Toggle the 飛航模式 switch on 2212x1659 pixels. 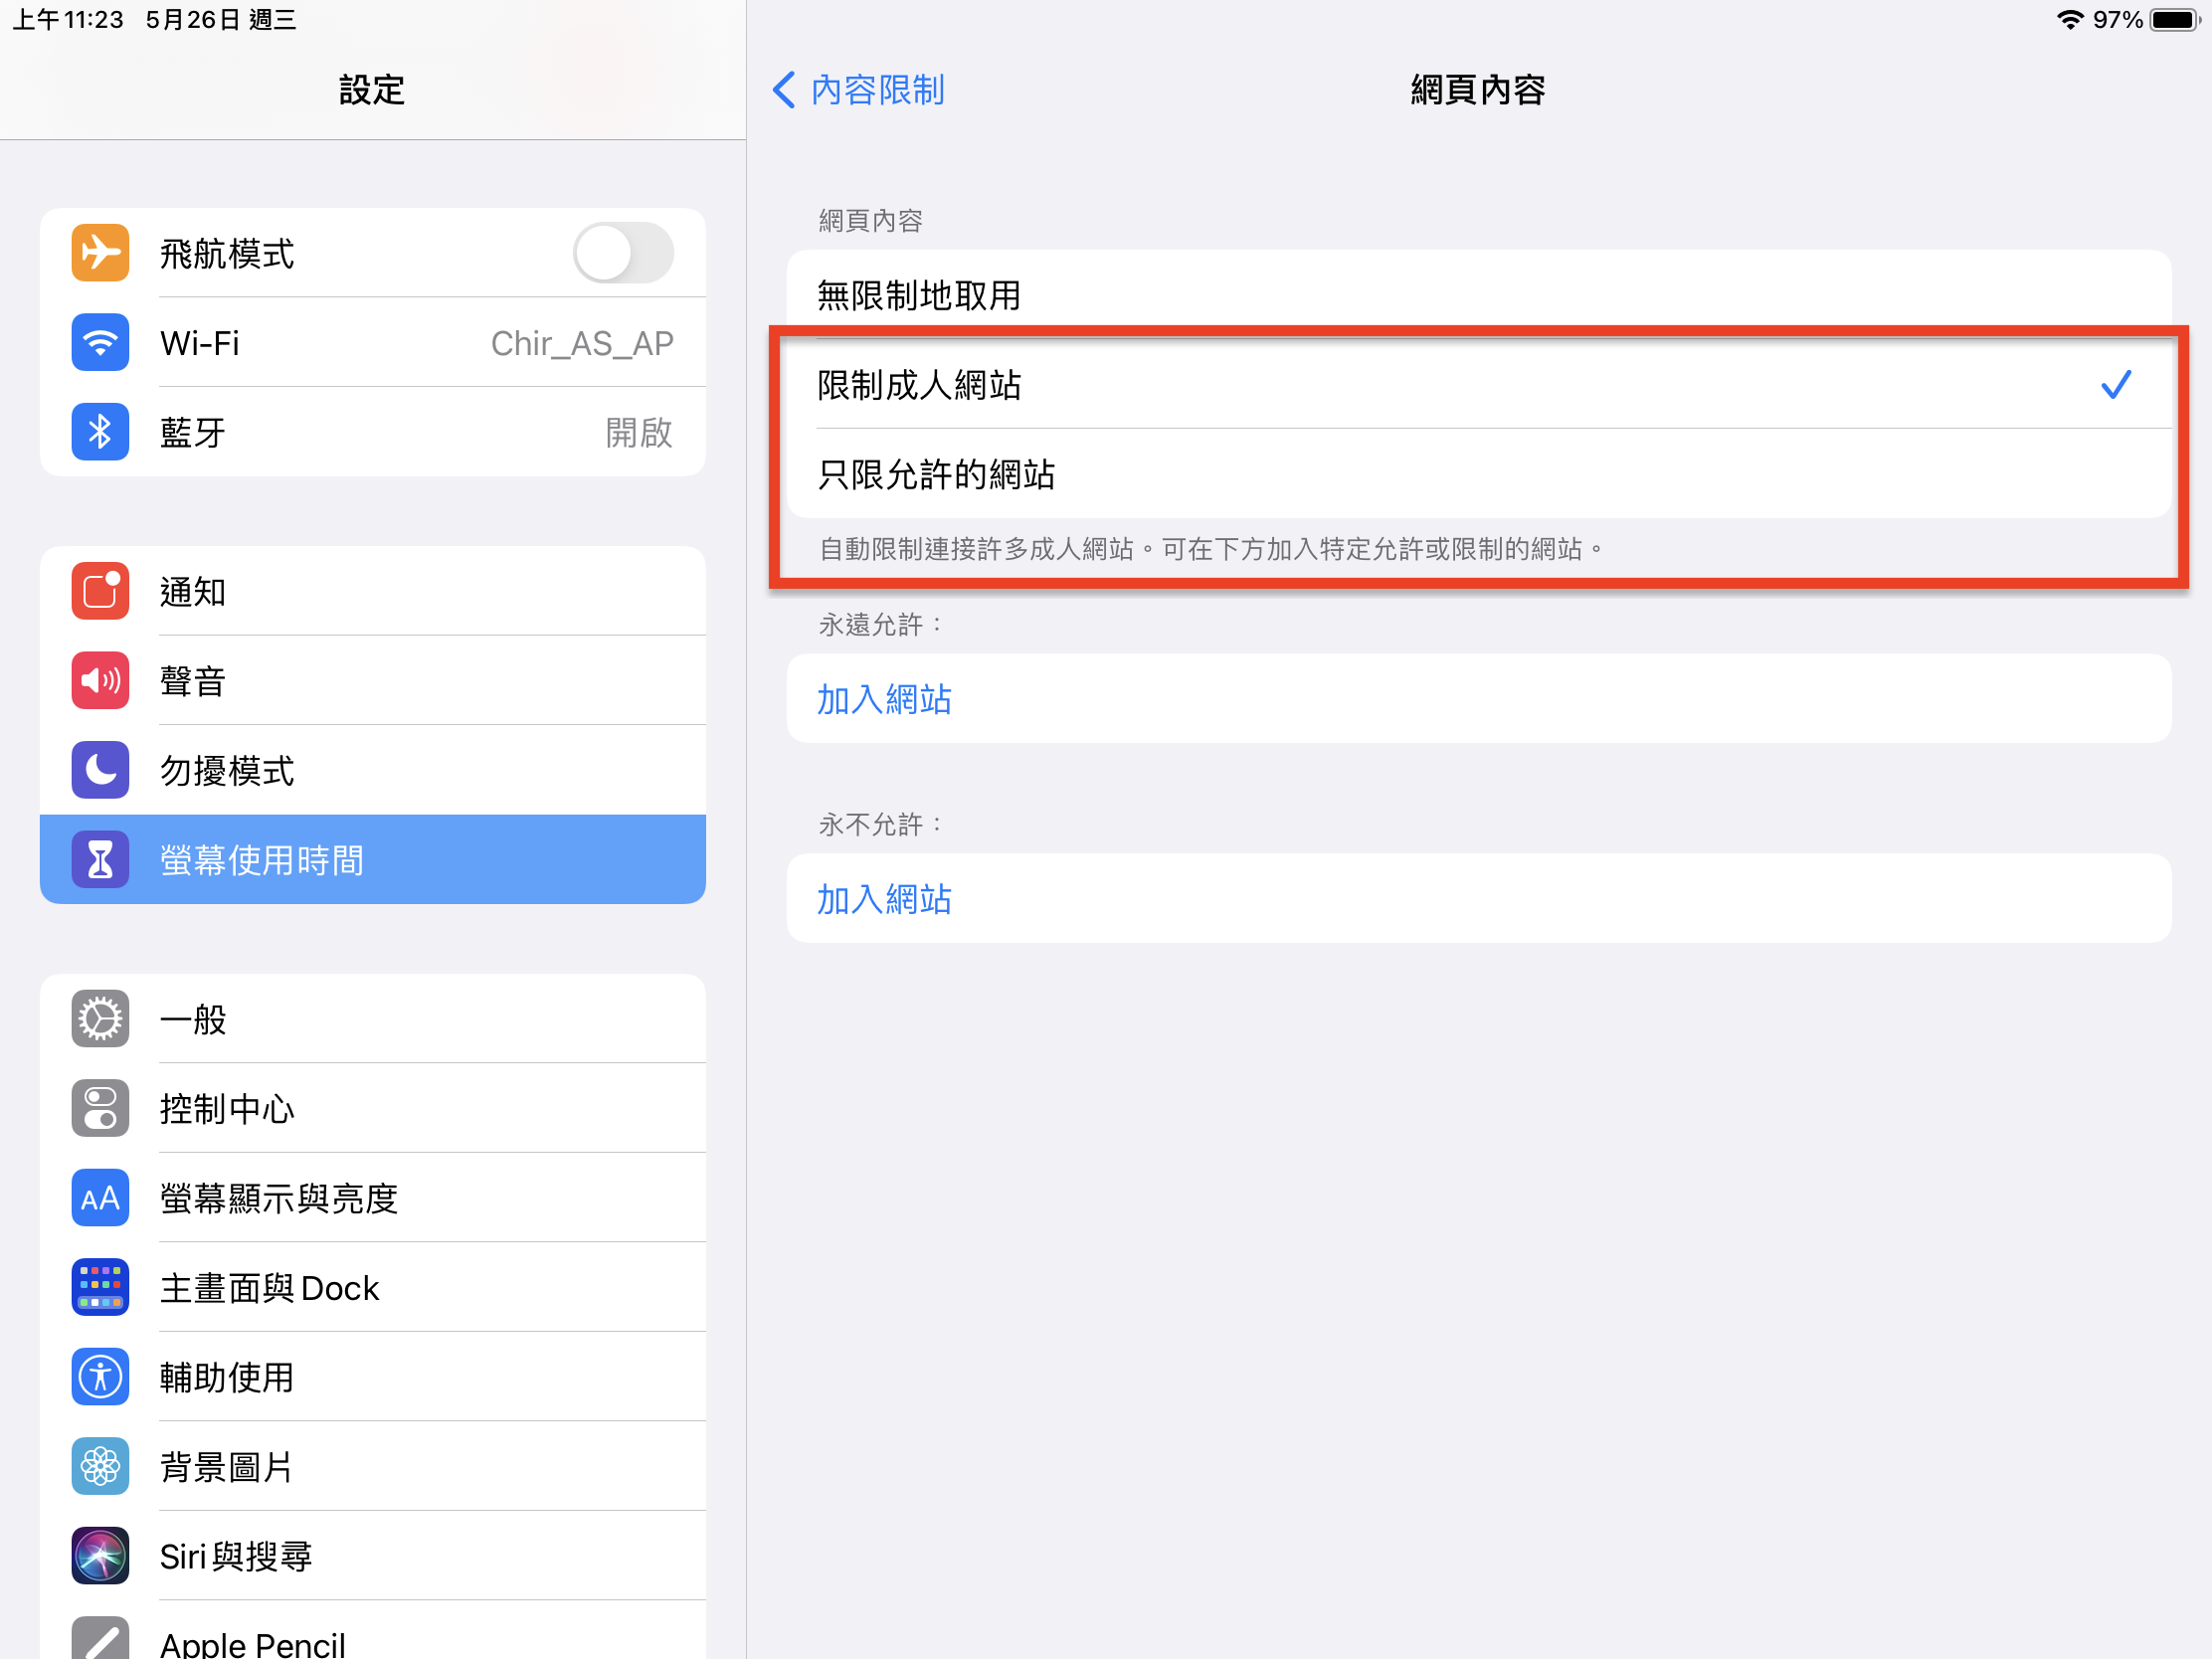pos(622,253)
